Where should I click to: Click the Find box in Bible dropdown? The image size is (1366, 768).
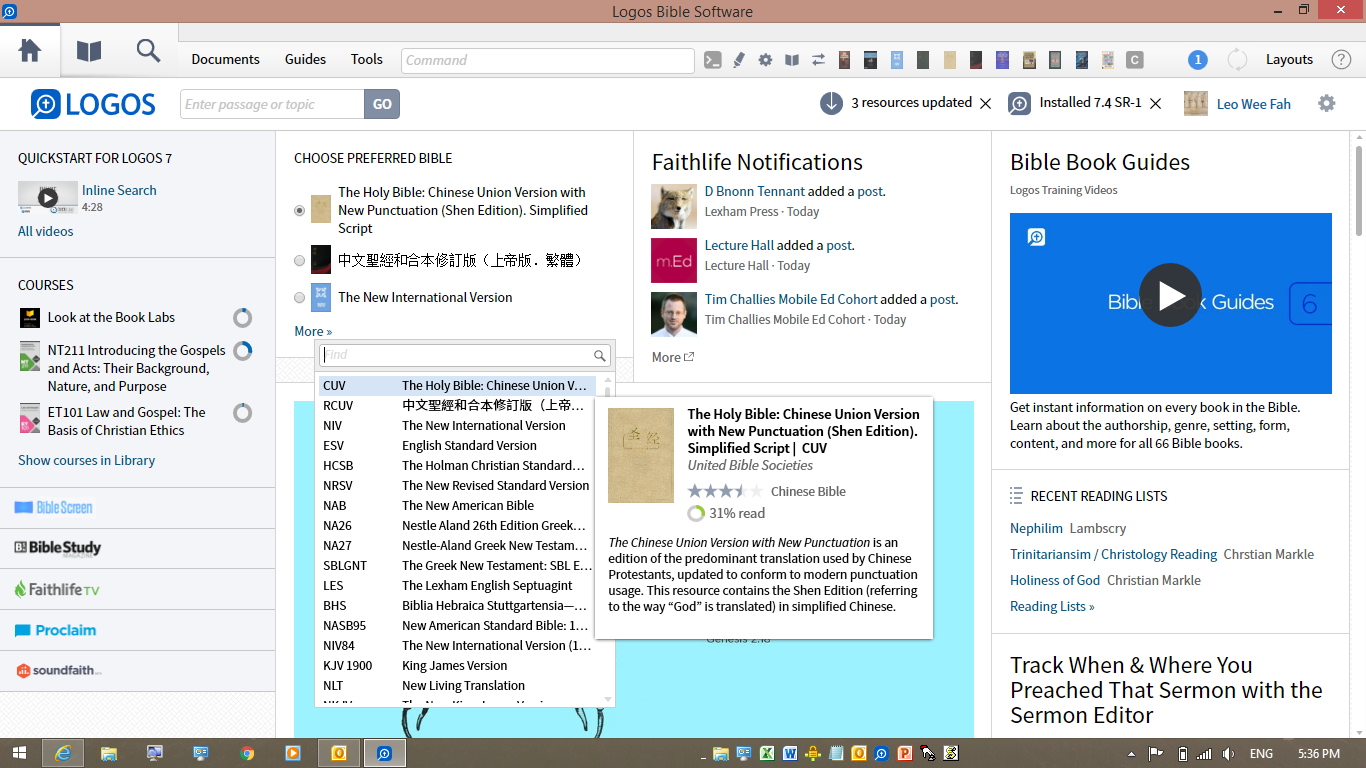(465, 355)
